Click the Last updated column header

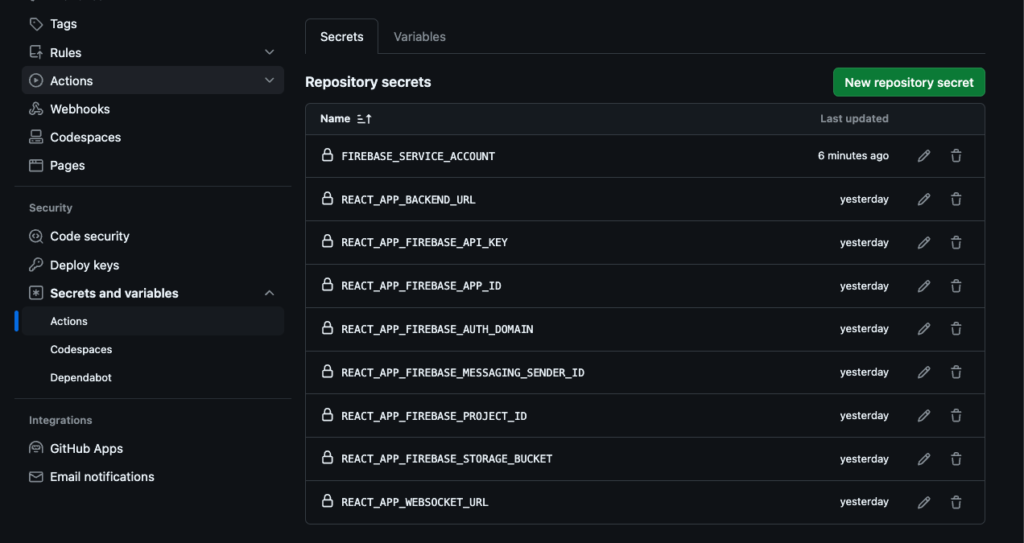854,119
